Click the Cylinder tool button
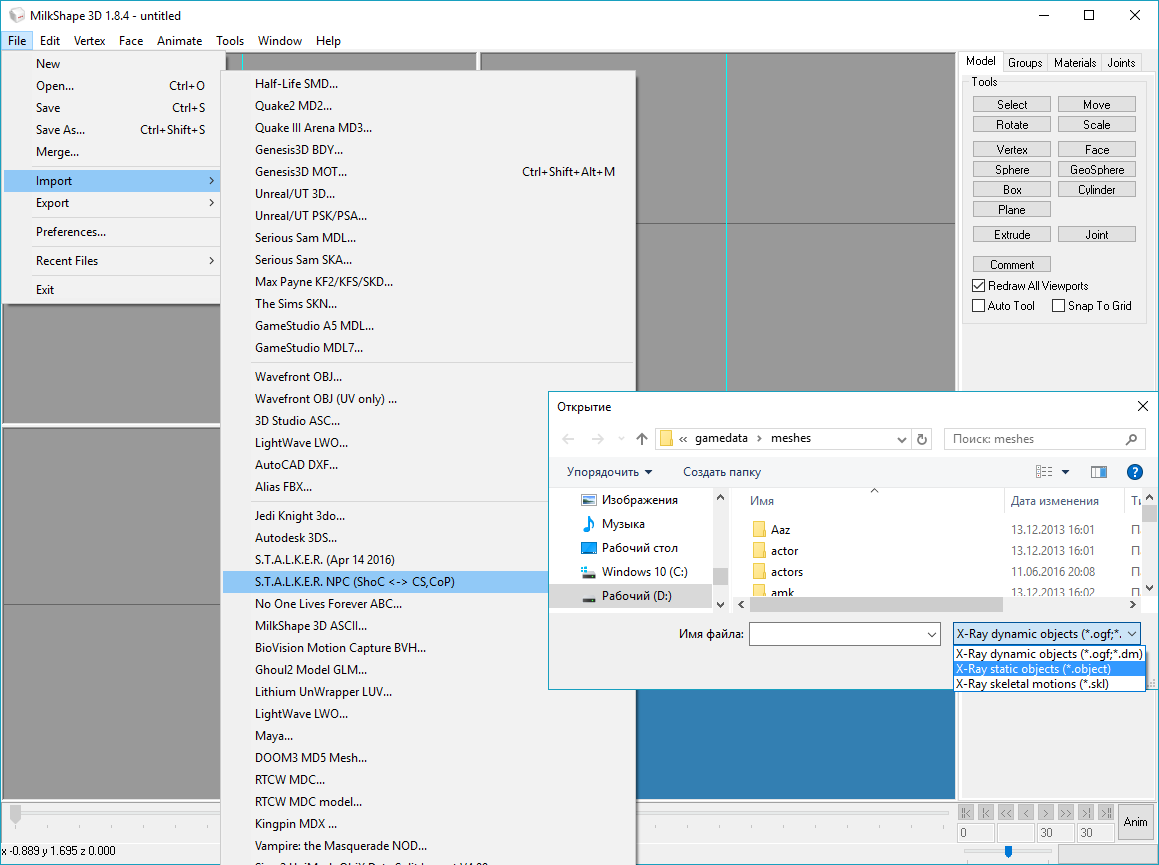The width and height of the screenshot is (1159, 865). [x=1097, y=190]
